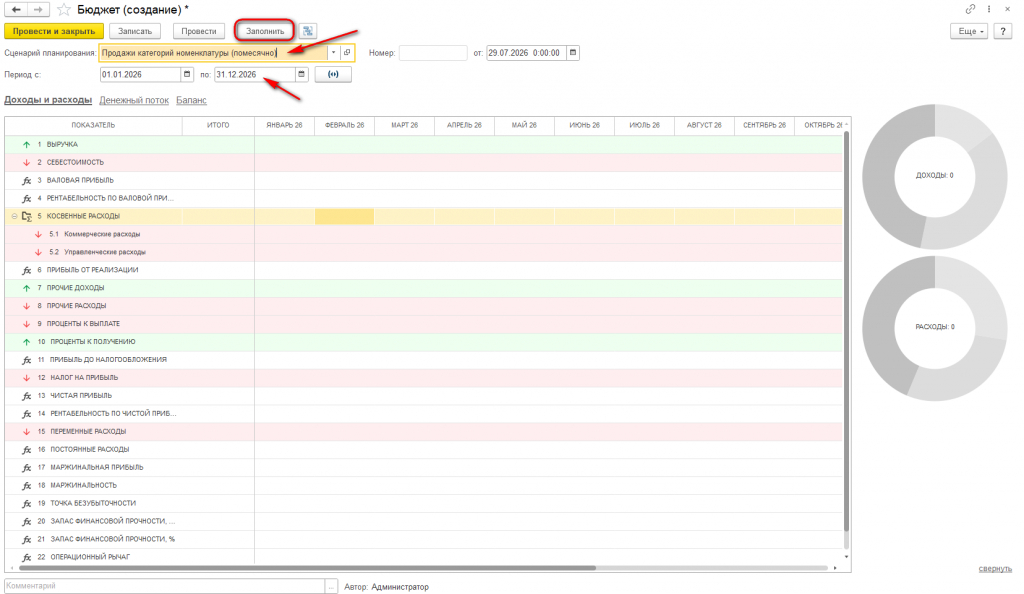Click the Комментарий input field
1024x594 pixels.
165,586
